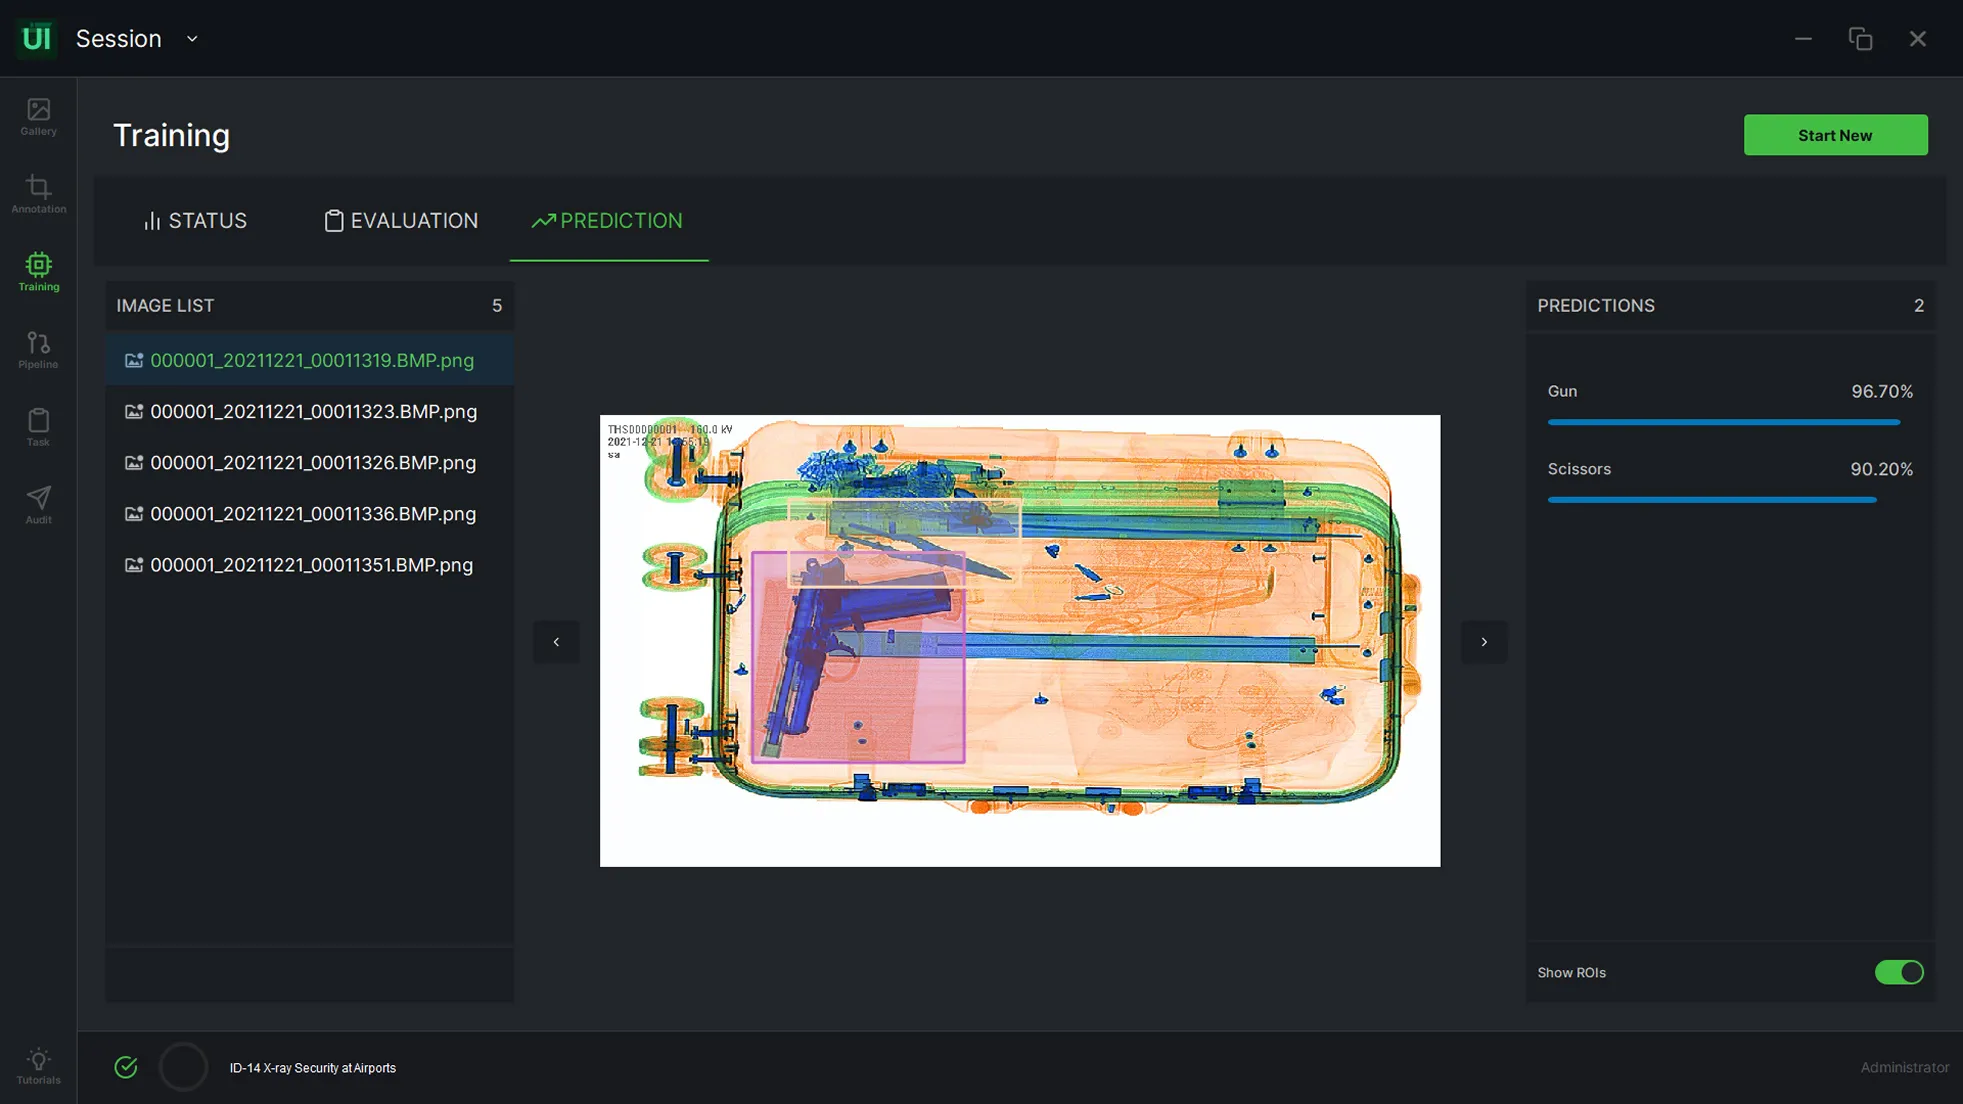
Task: Click image icon beside 00011326 file
Action: (134, 462)
